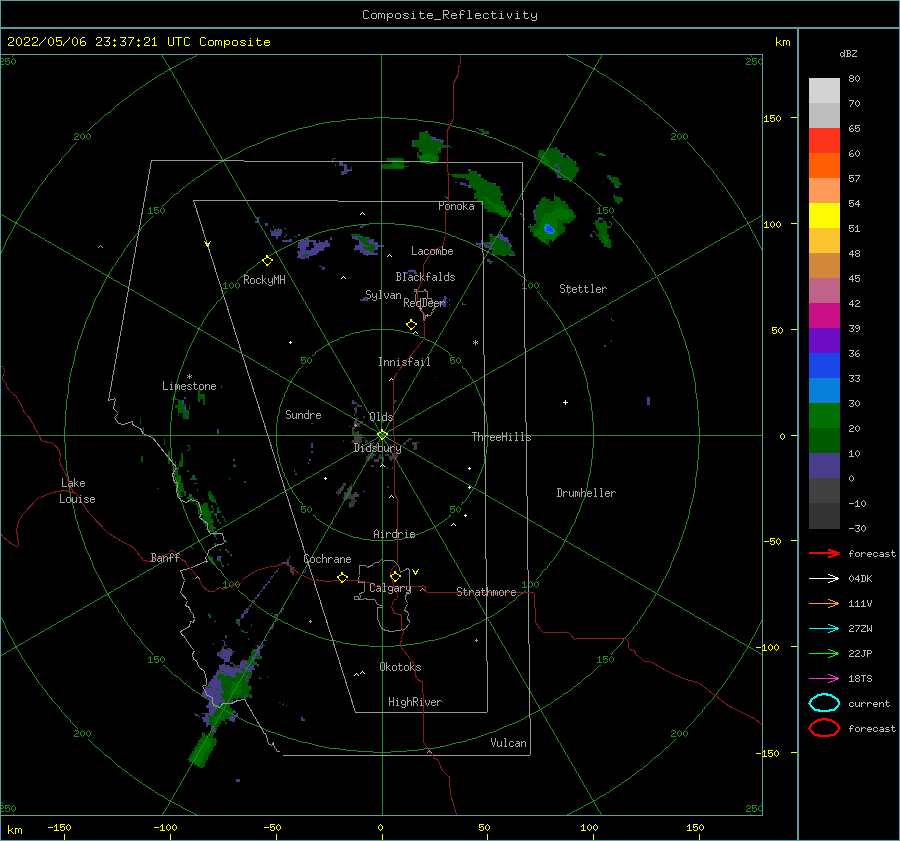This screenshot has width=900, height=841.
Task: Click the magenta swatch in the dBZ scale
Action: pos(824,316)
